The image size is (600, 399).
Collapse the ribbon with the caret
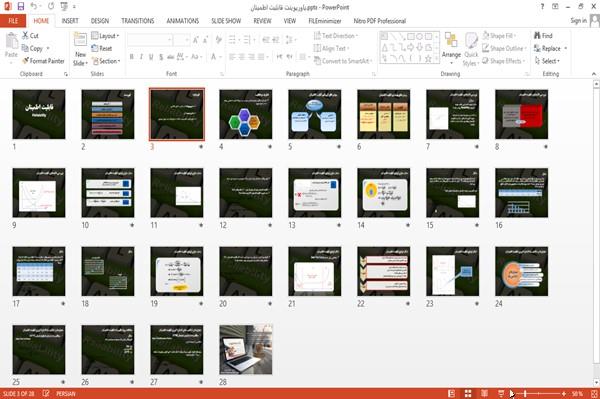[x=594, y=74]
